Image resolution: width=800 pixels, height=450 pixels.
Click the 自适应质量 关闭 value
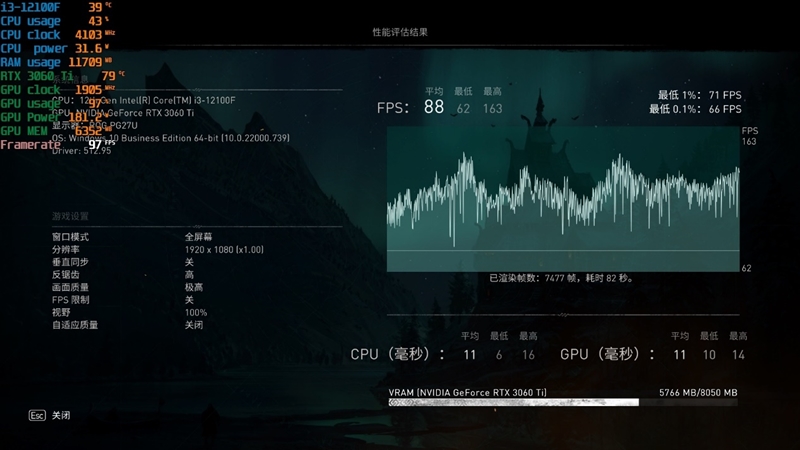point(194,325)
